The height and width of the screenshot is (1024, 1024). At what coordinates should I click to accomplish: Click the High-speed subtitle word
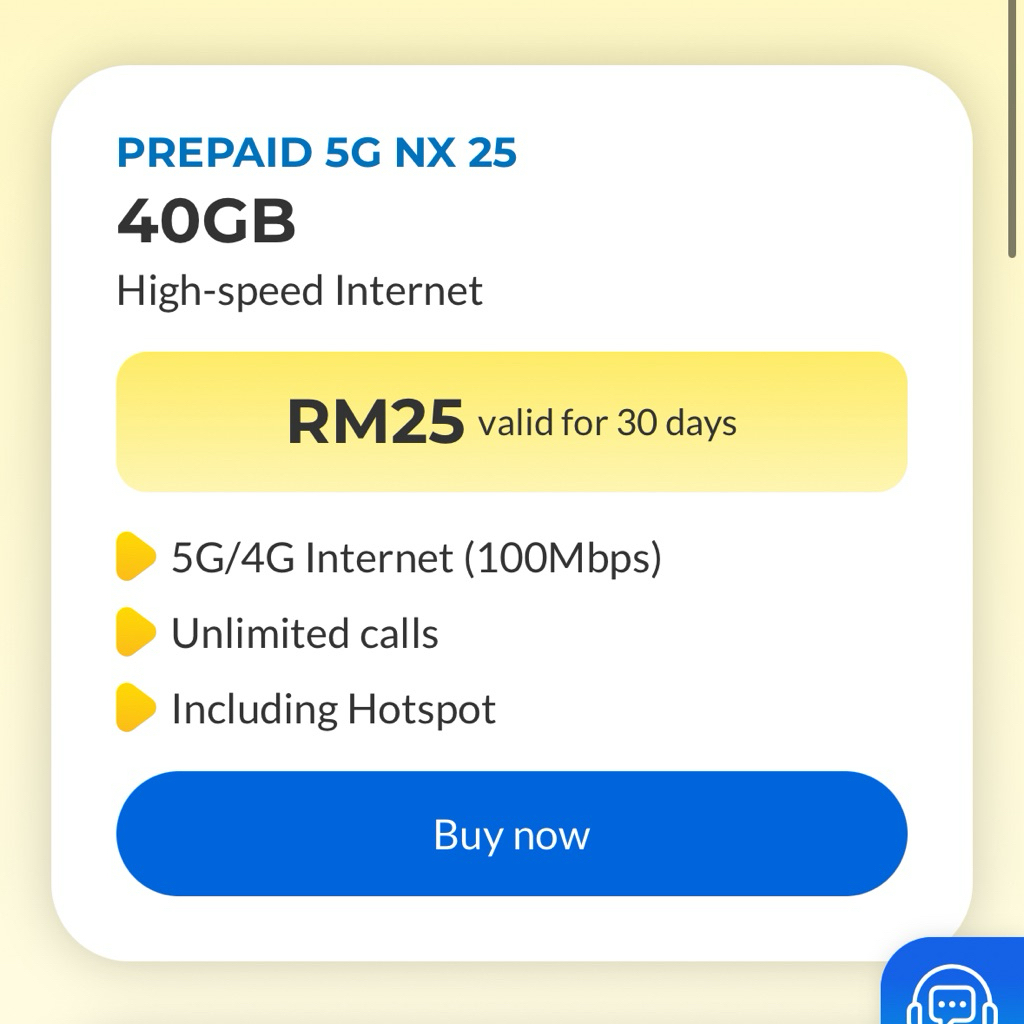point(220,291)
